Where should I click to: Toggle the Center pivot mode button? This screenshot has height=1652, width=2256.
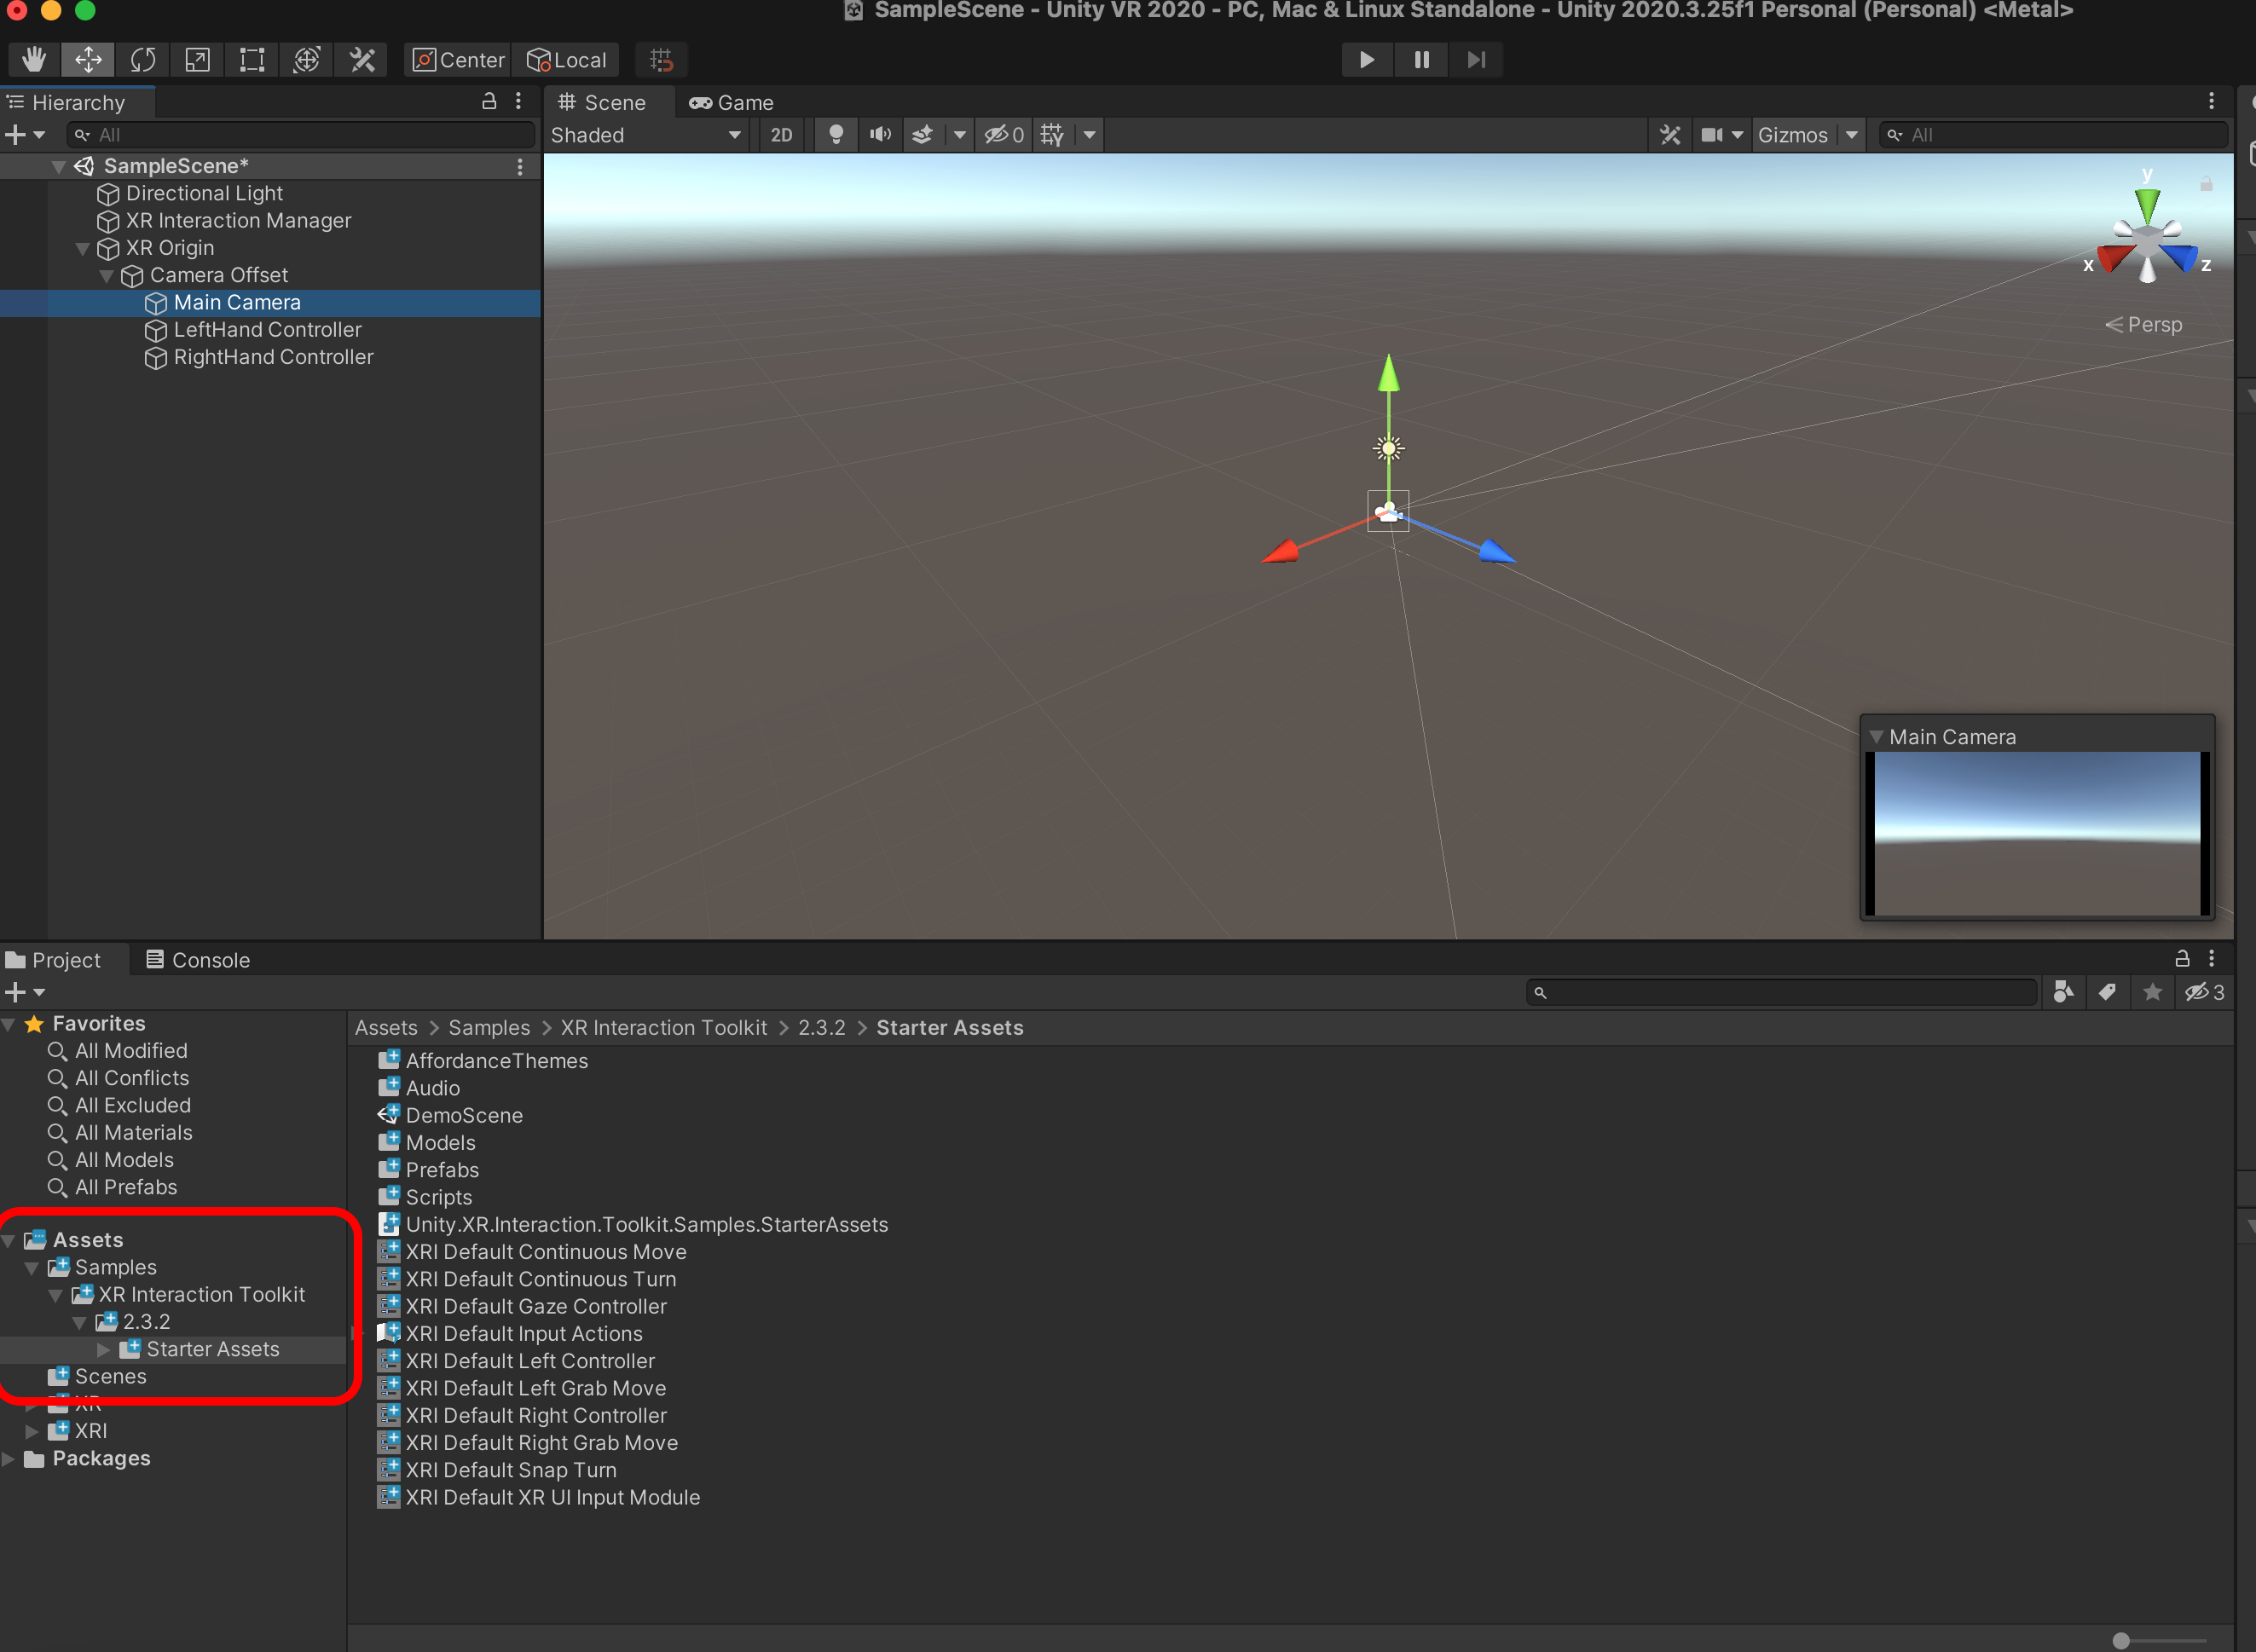pyautogui.click(x=459, y=60)
